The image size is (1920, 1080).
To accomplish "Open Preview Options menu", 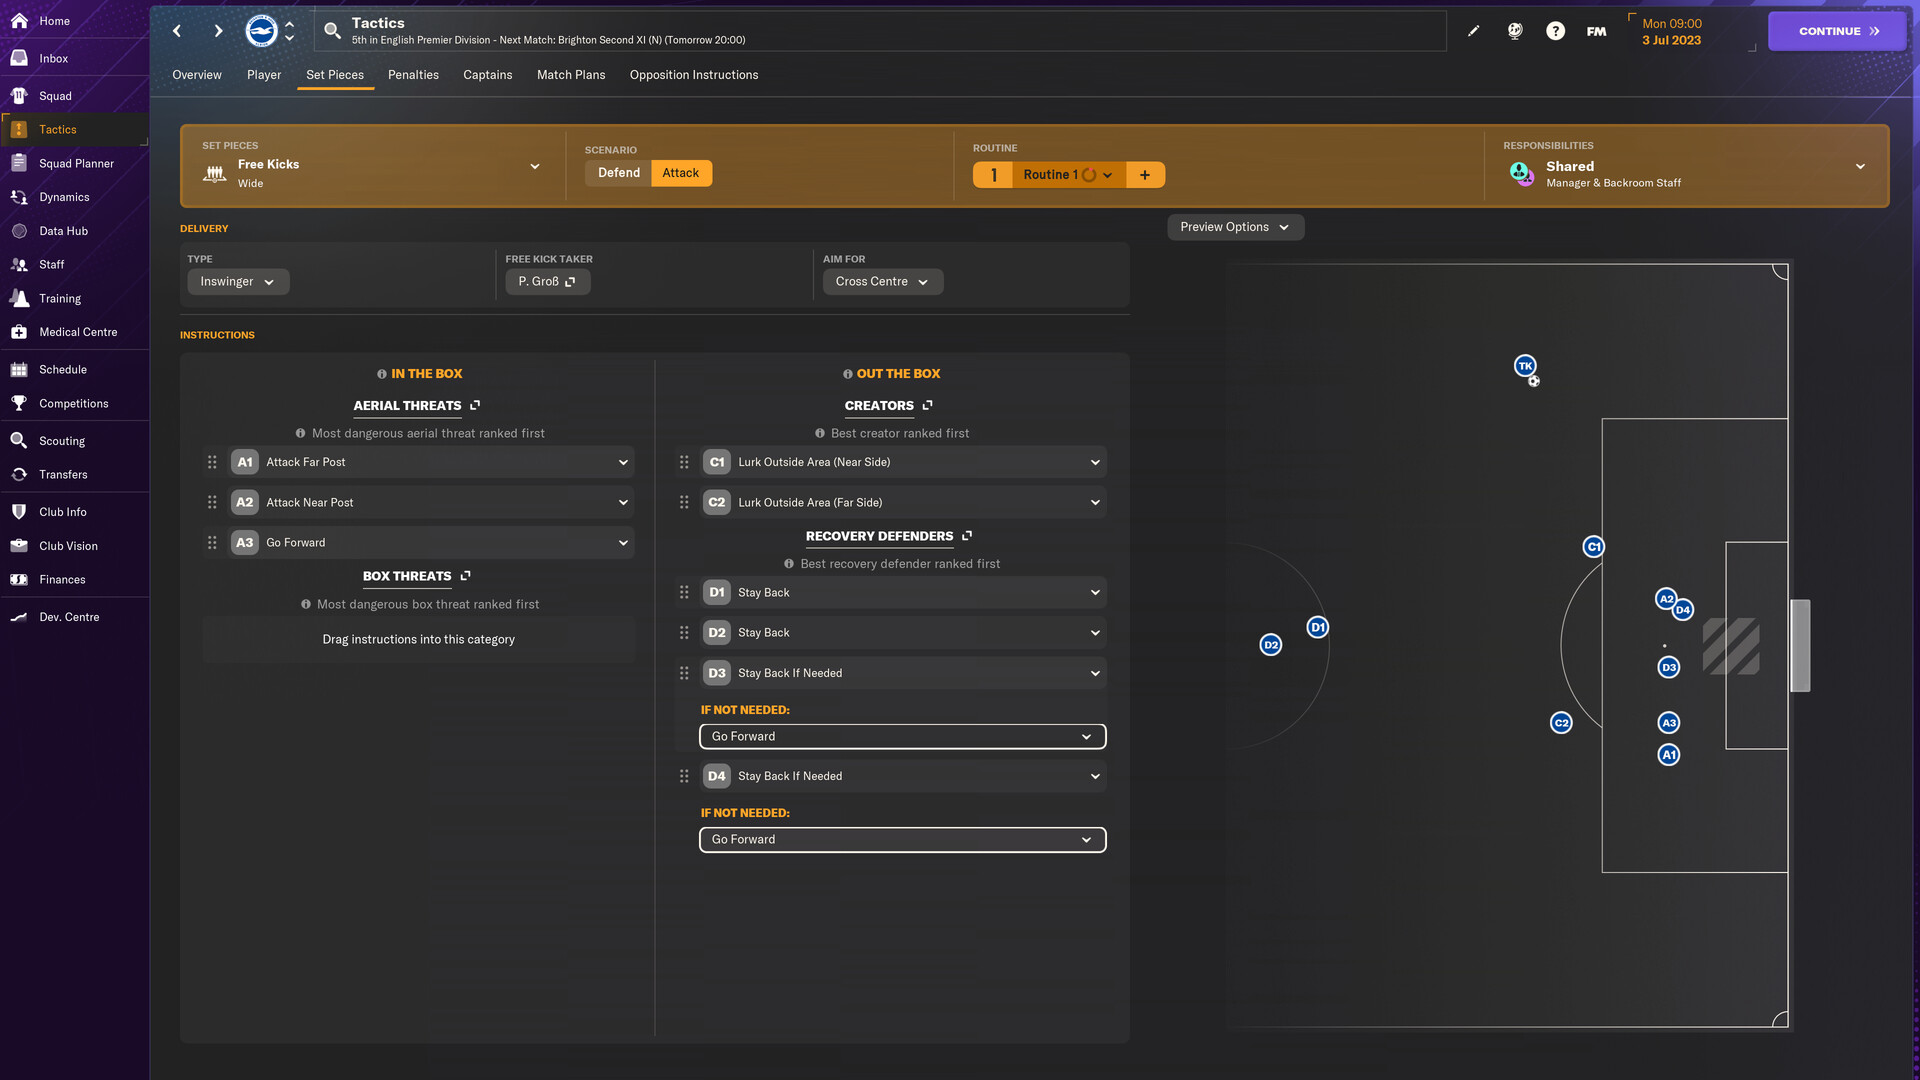I will click(x=1233, y=227).
